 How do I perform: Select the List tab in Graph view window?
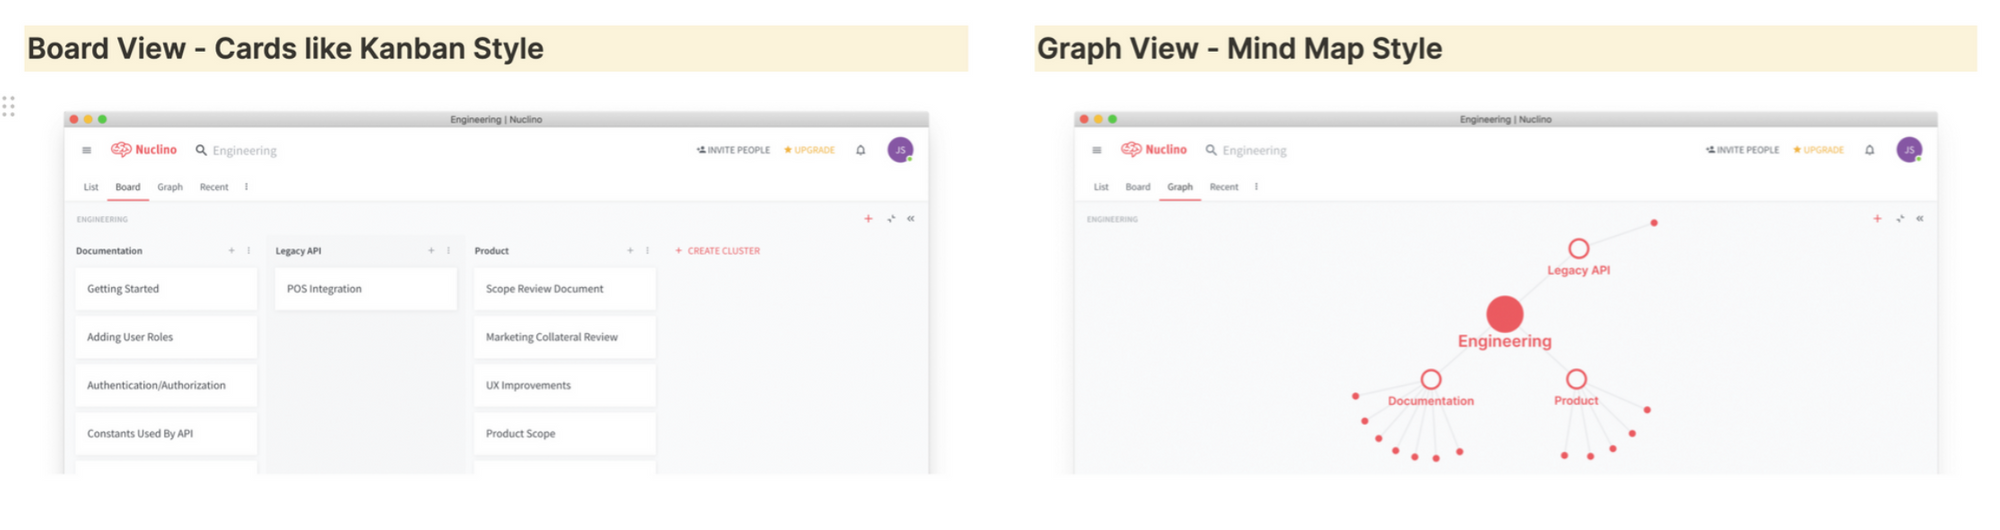tap(1101, 187)
